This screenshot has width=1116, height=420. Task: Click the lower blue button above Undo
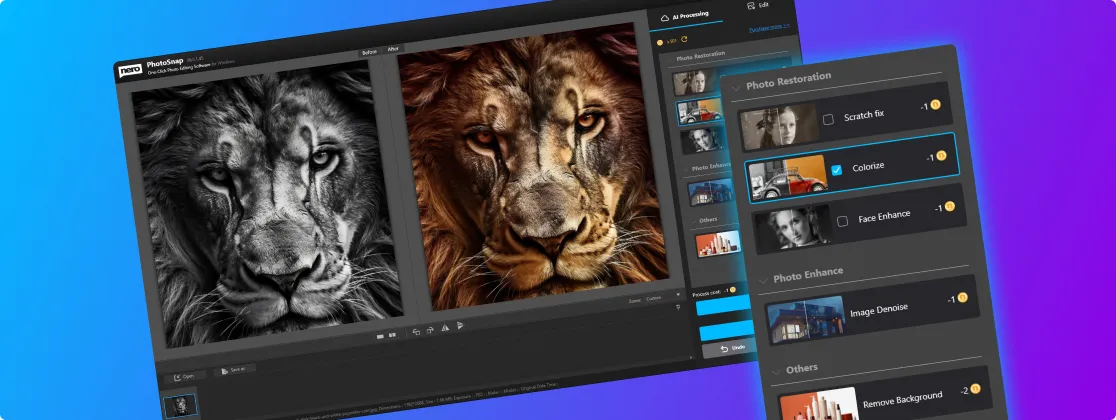coord(726,330)
